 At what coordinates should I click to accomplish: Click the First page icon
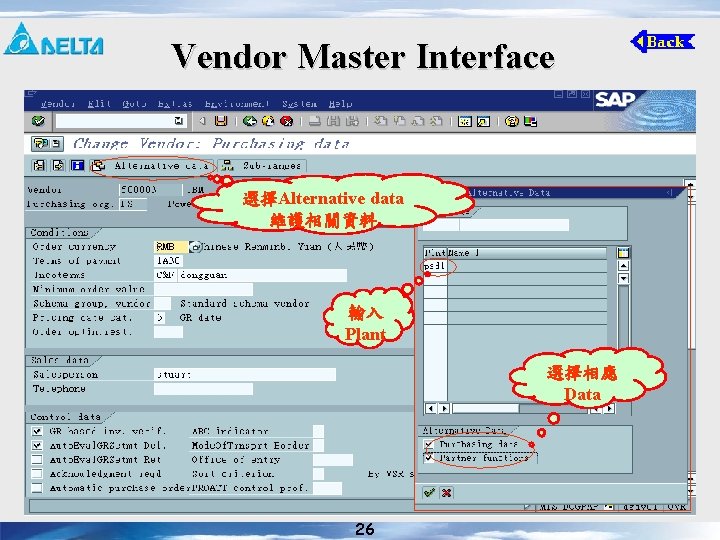380,121
